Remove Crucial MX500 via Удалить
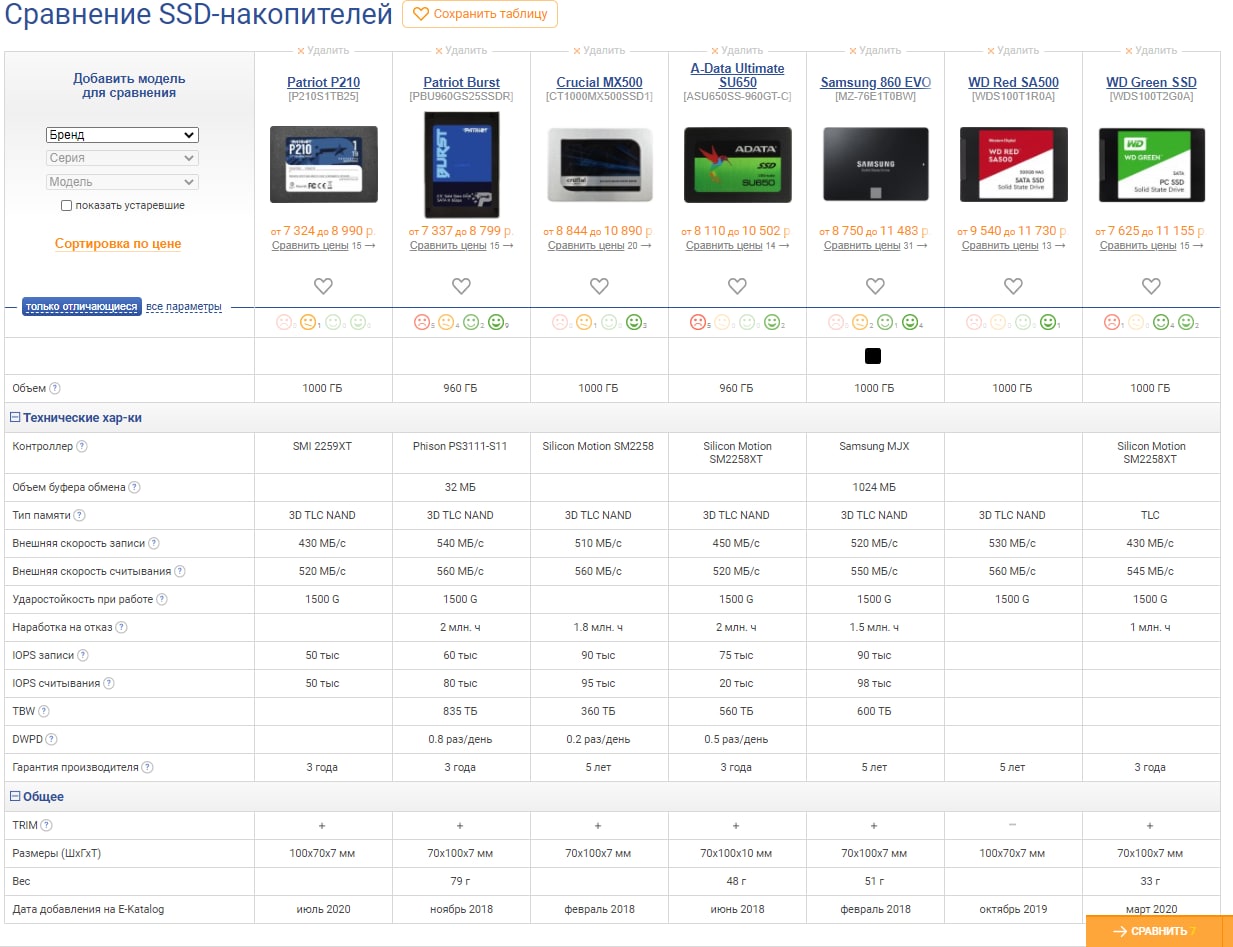Viewport: 1233px width, 947px height. click(599, 50)
